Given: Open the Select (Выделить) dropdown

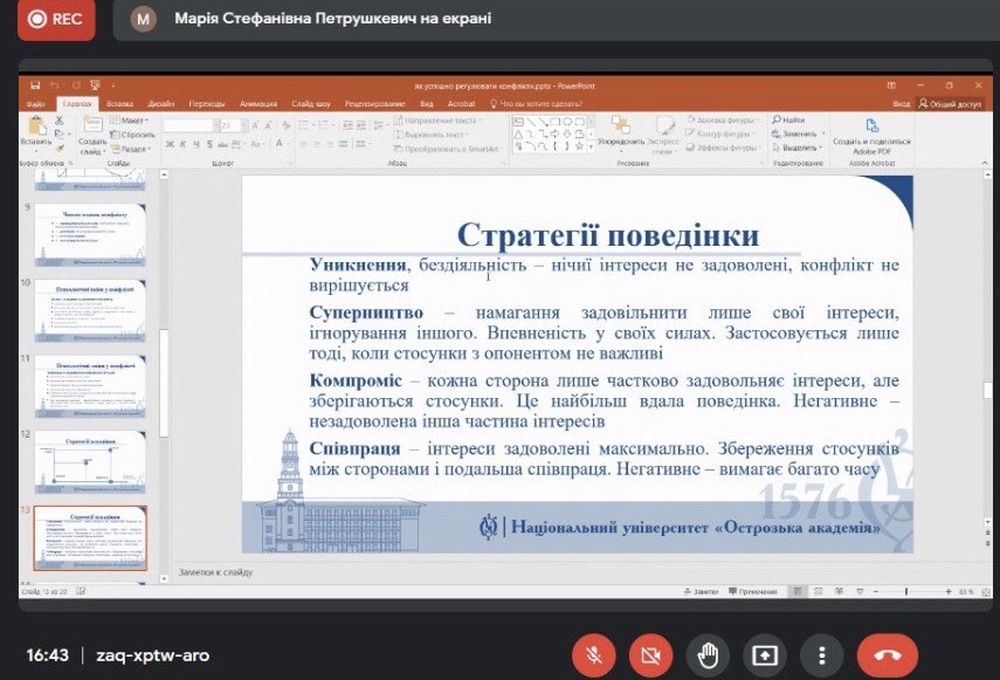Looking at the screenshot, I should (x=794, y=147).
